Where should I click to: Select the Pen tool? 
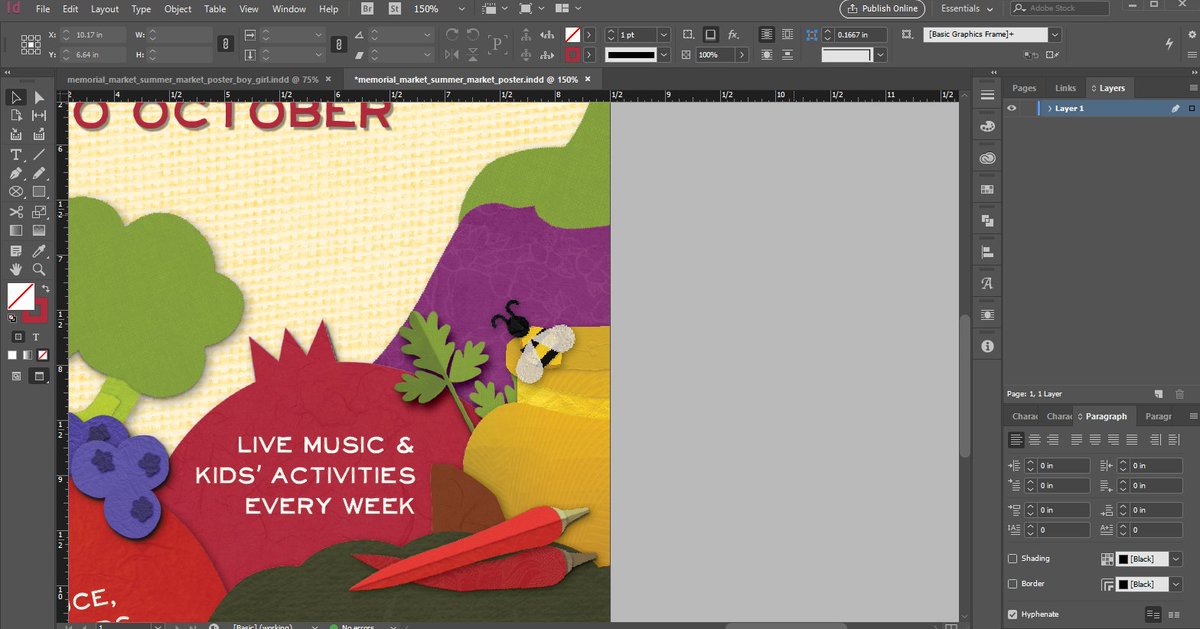coord(16,173)
